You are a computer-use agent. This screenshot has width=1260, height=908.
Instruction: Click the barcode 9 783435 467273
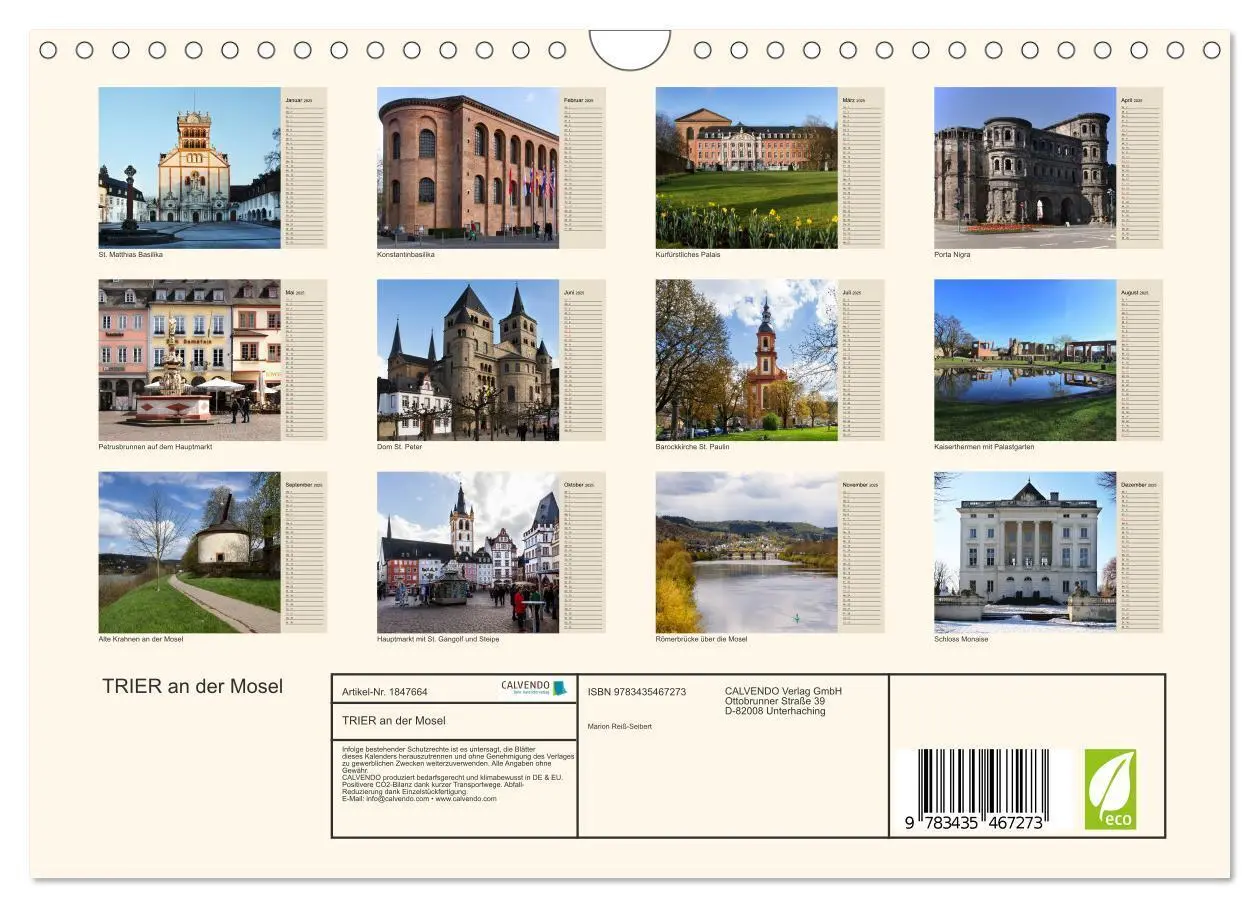(x=975, y=791)
